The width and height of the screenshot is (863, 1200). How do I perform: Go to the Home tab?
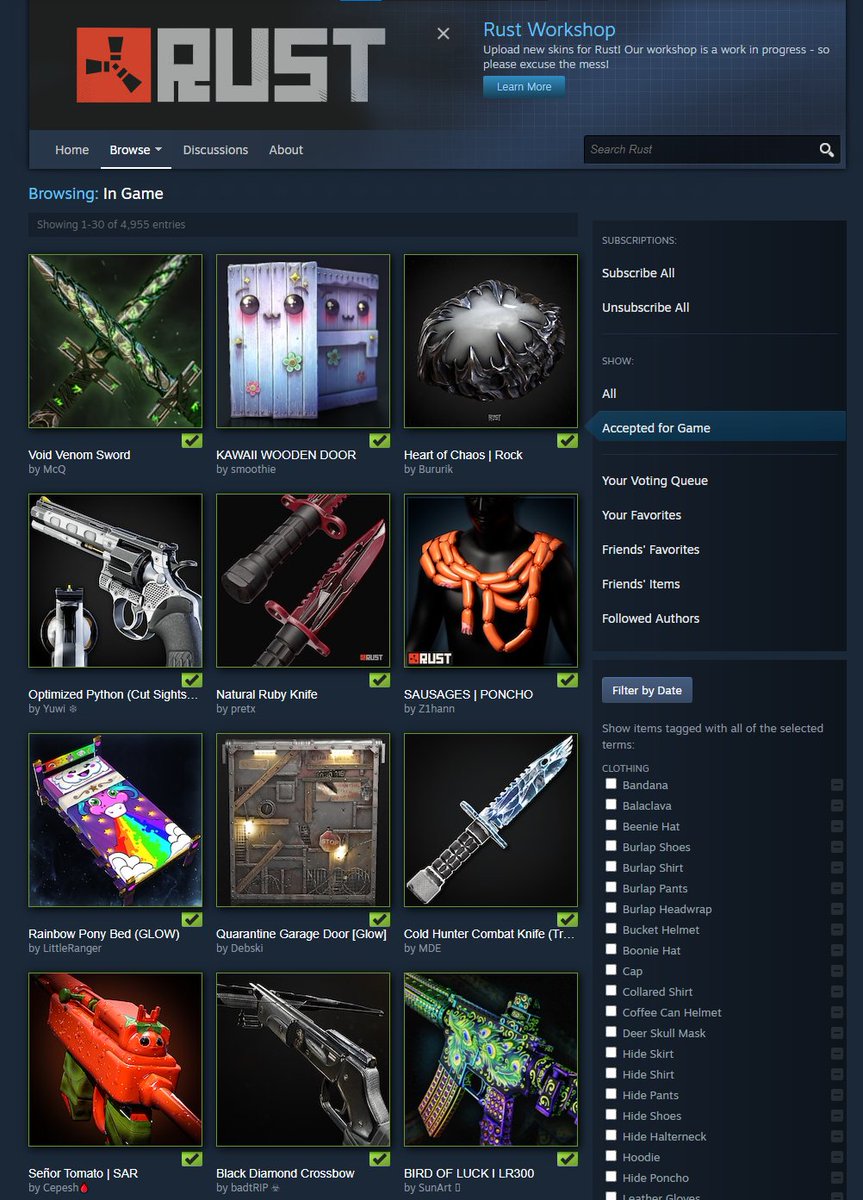72,150
